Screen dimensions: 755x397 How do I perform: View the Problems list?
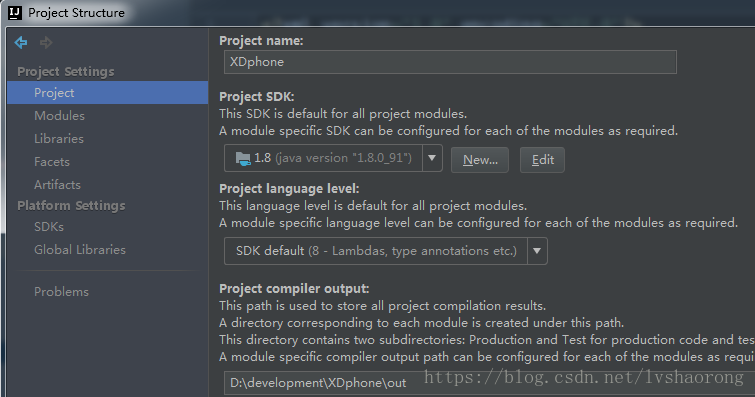click(61, 291)
